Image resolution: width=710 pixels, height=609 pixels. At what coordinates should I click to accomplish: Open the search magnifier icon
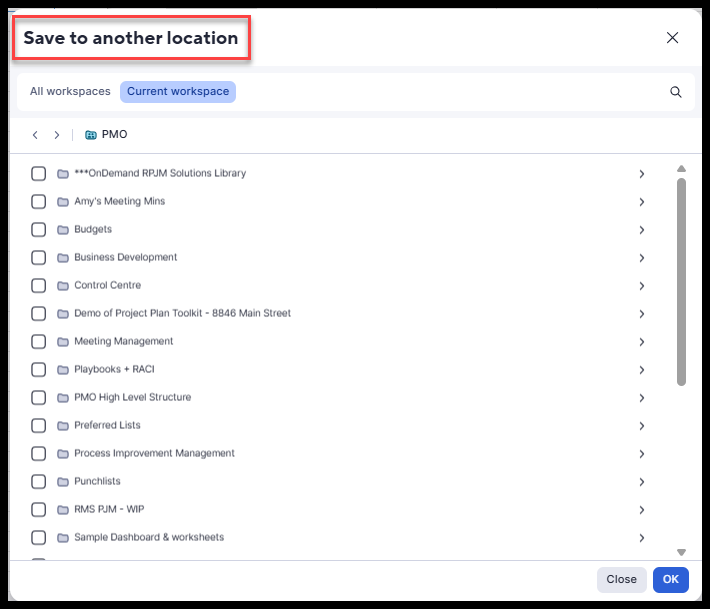[676, 92]
